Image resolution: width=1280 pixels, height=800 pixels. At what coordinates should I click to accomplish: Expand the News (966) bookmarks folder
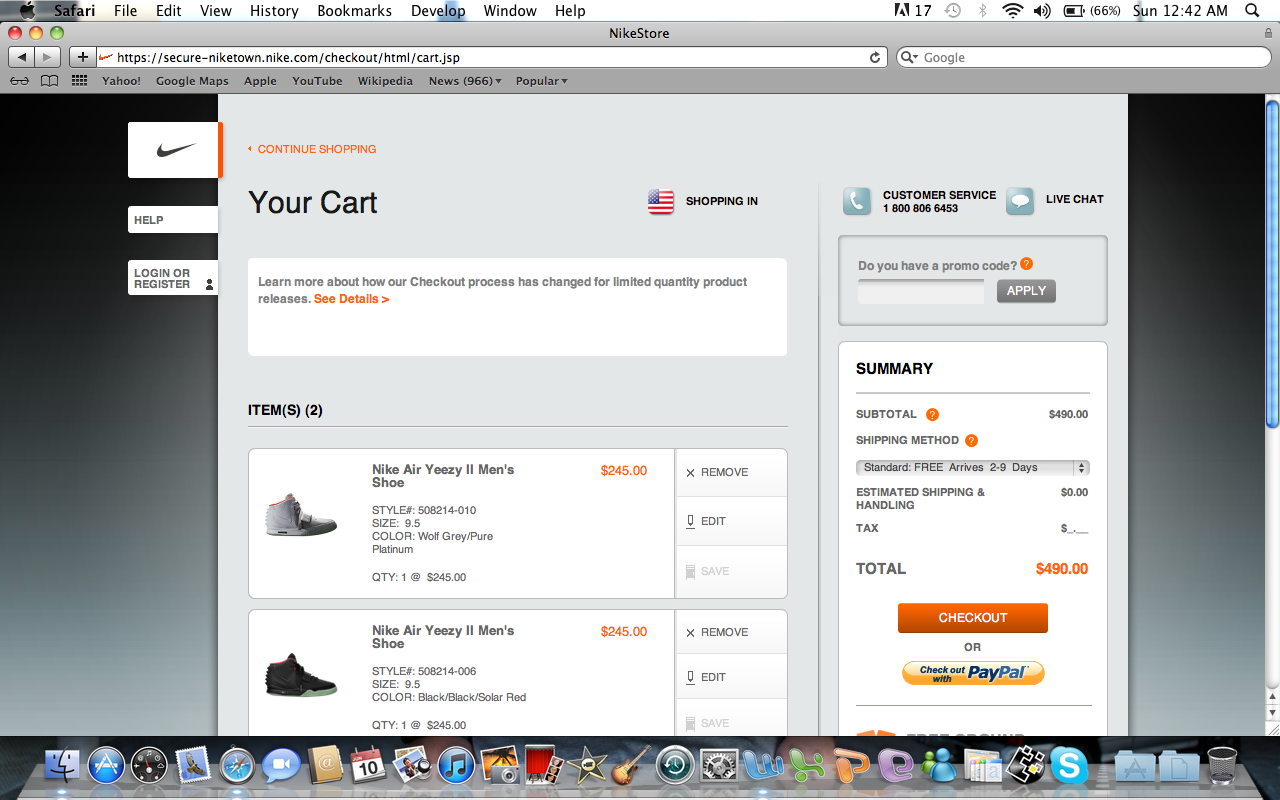[x=465, y=81]
